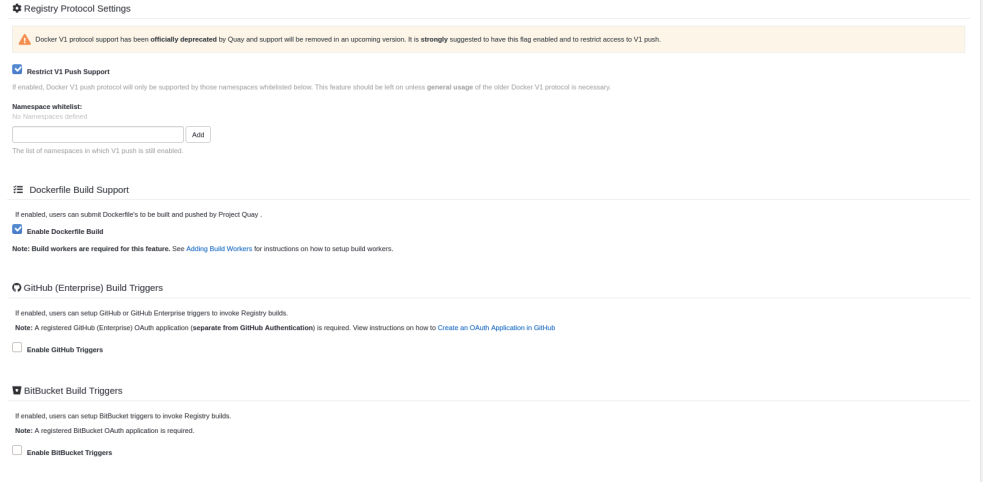Image resolution: width=983 pixels, height=482 pixels.
Task: Click the orange deprecation warning triangle icon
Action: tap(25, 40)
